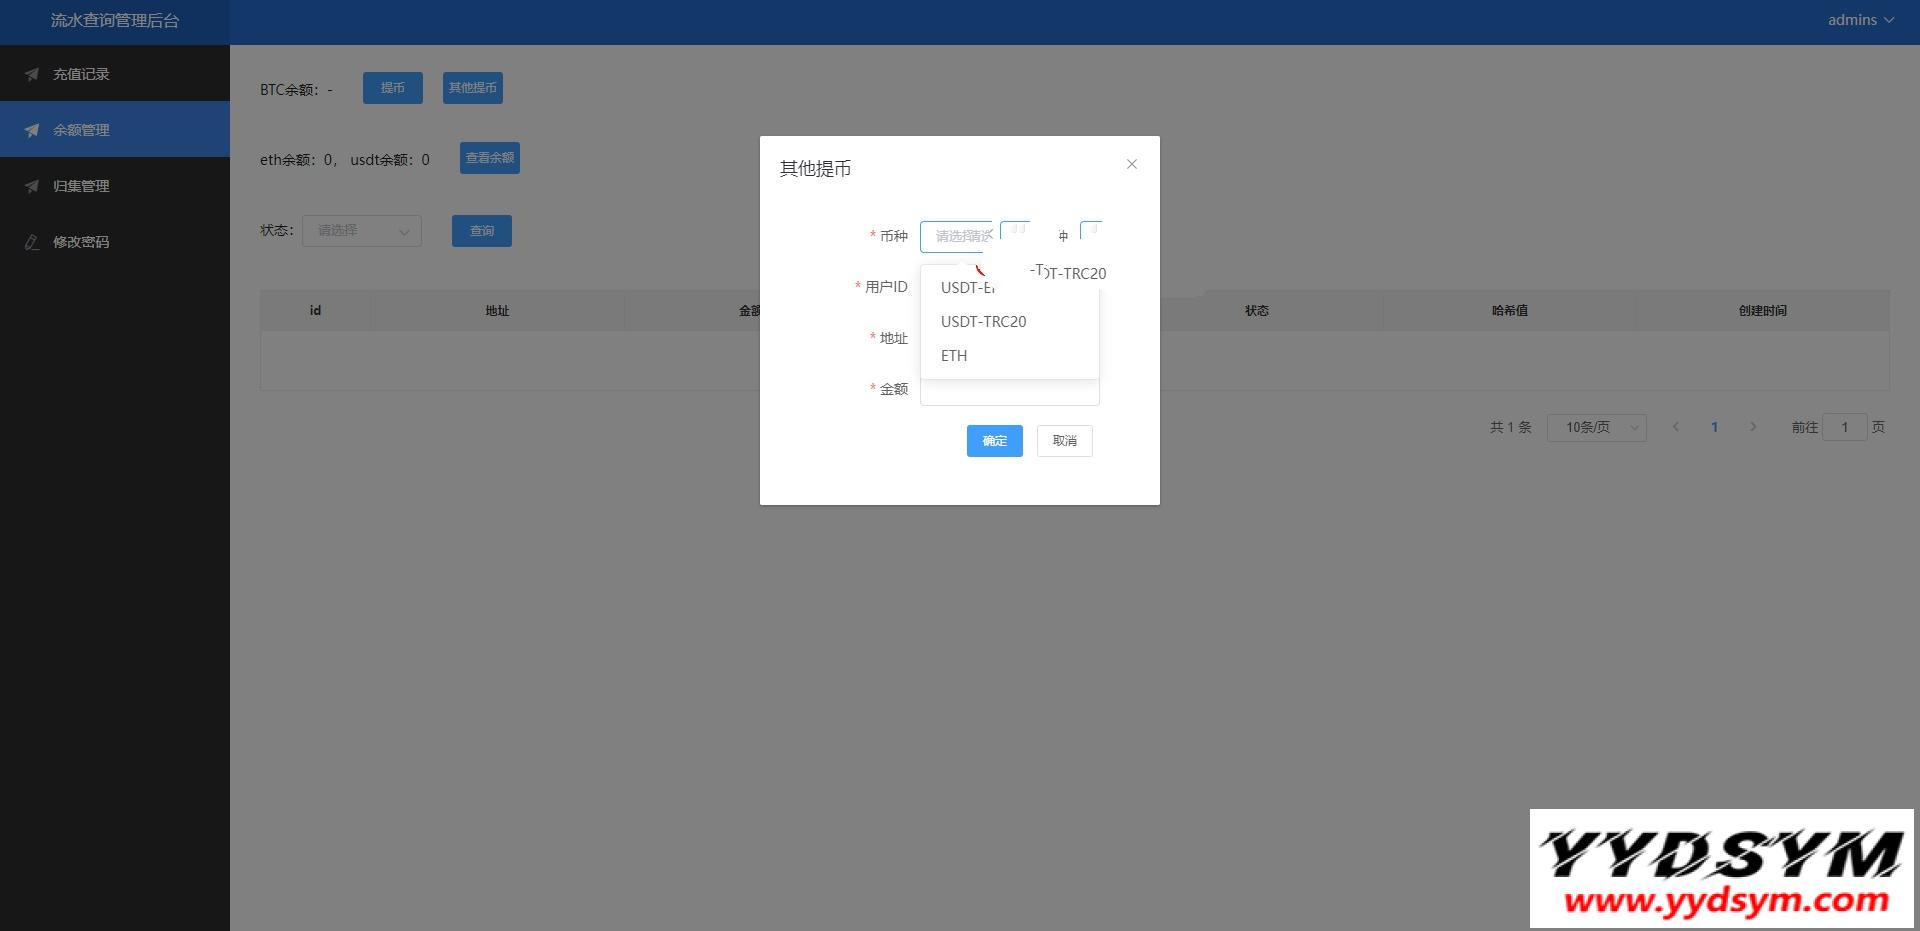The height and width of the screenshot is (931, 1920).
Task: Close the 其他提币 dialog with X icon
Action: (x=1131, y=164)
